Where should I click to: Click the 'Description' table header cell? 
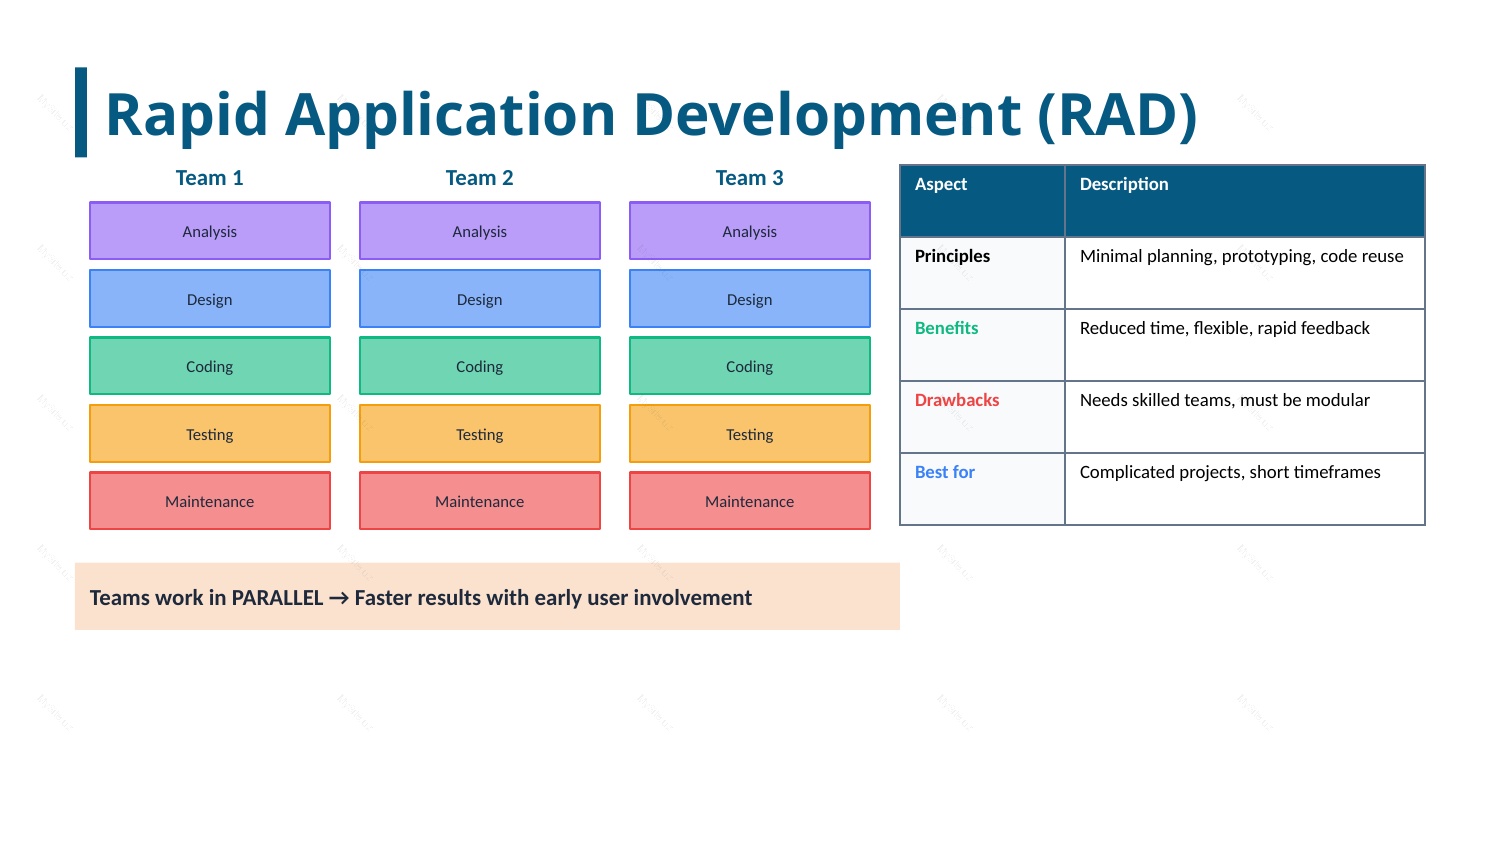point(1244,200)
